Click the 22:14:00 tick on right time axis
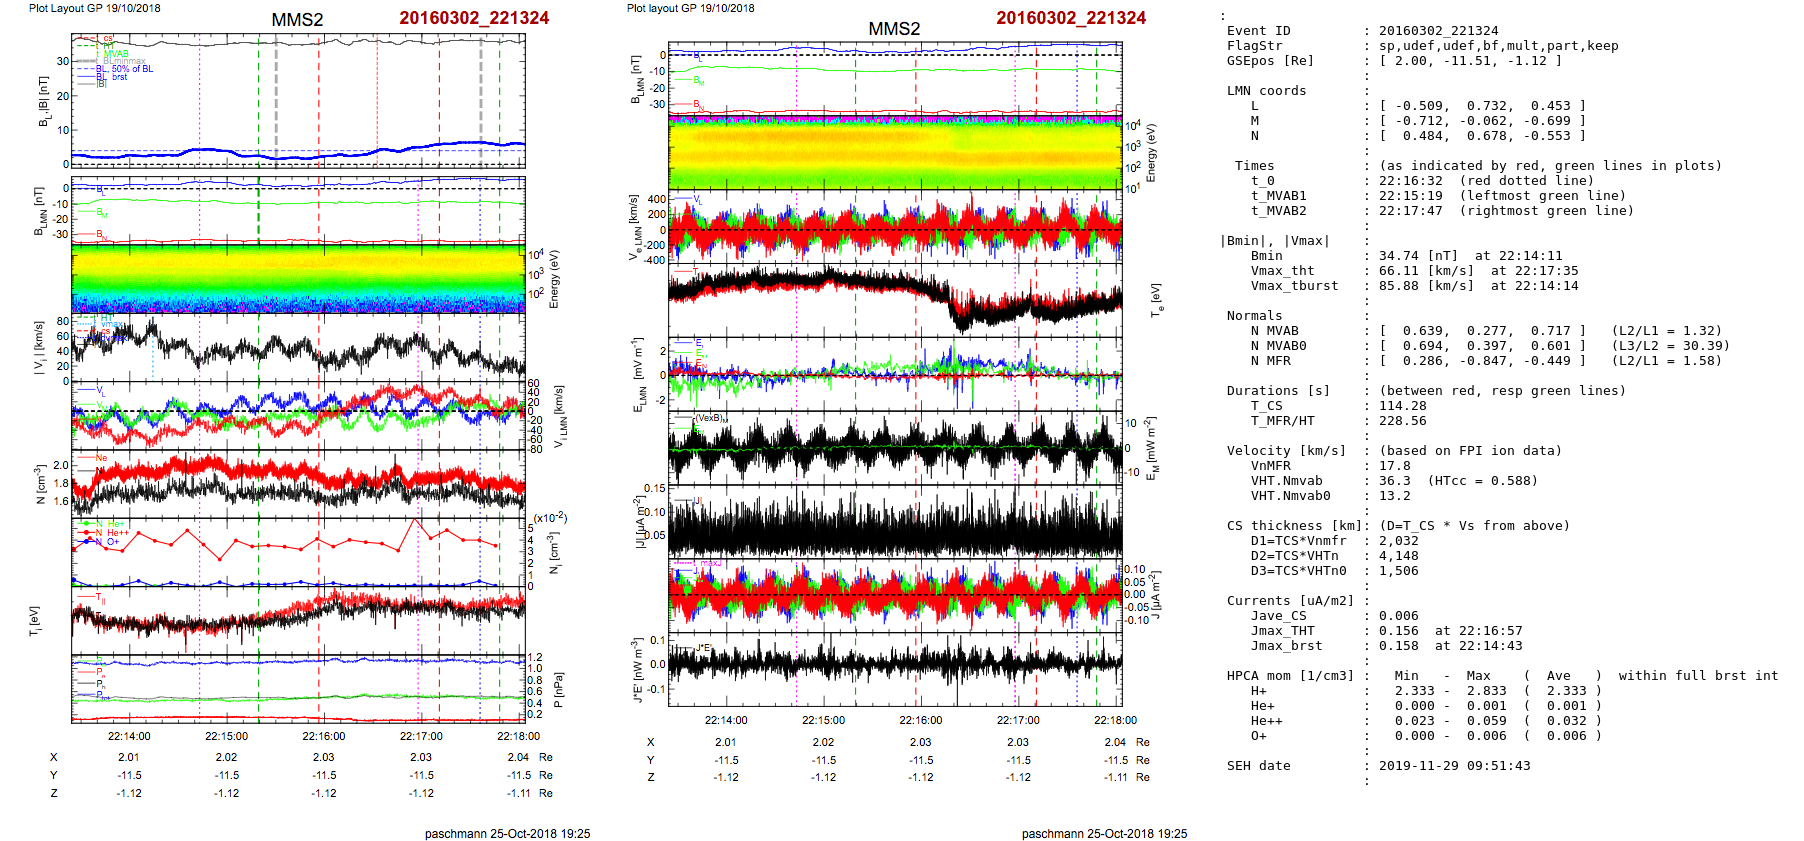 [726, 720]
